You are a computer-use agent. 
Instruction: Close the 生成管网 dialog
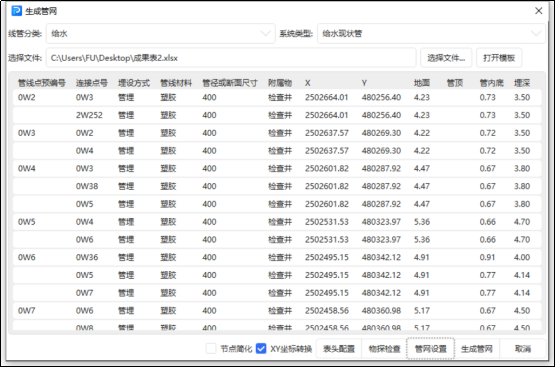tap(538, 11)
